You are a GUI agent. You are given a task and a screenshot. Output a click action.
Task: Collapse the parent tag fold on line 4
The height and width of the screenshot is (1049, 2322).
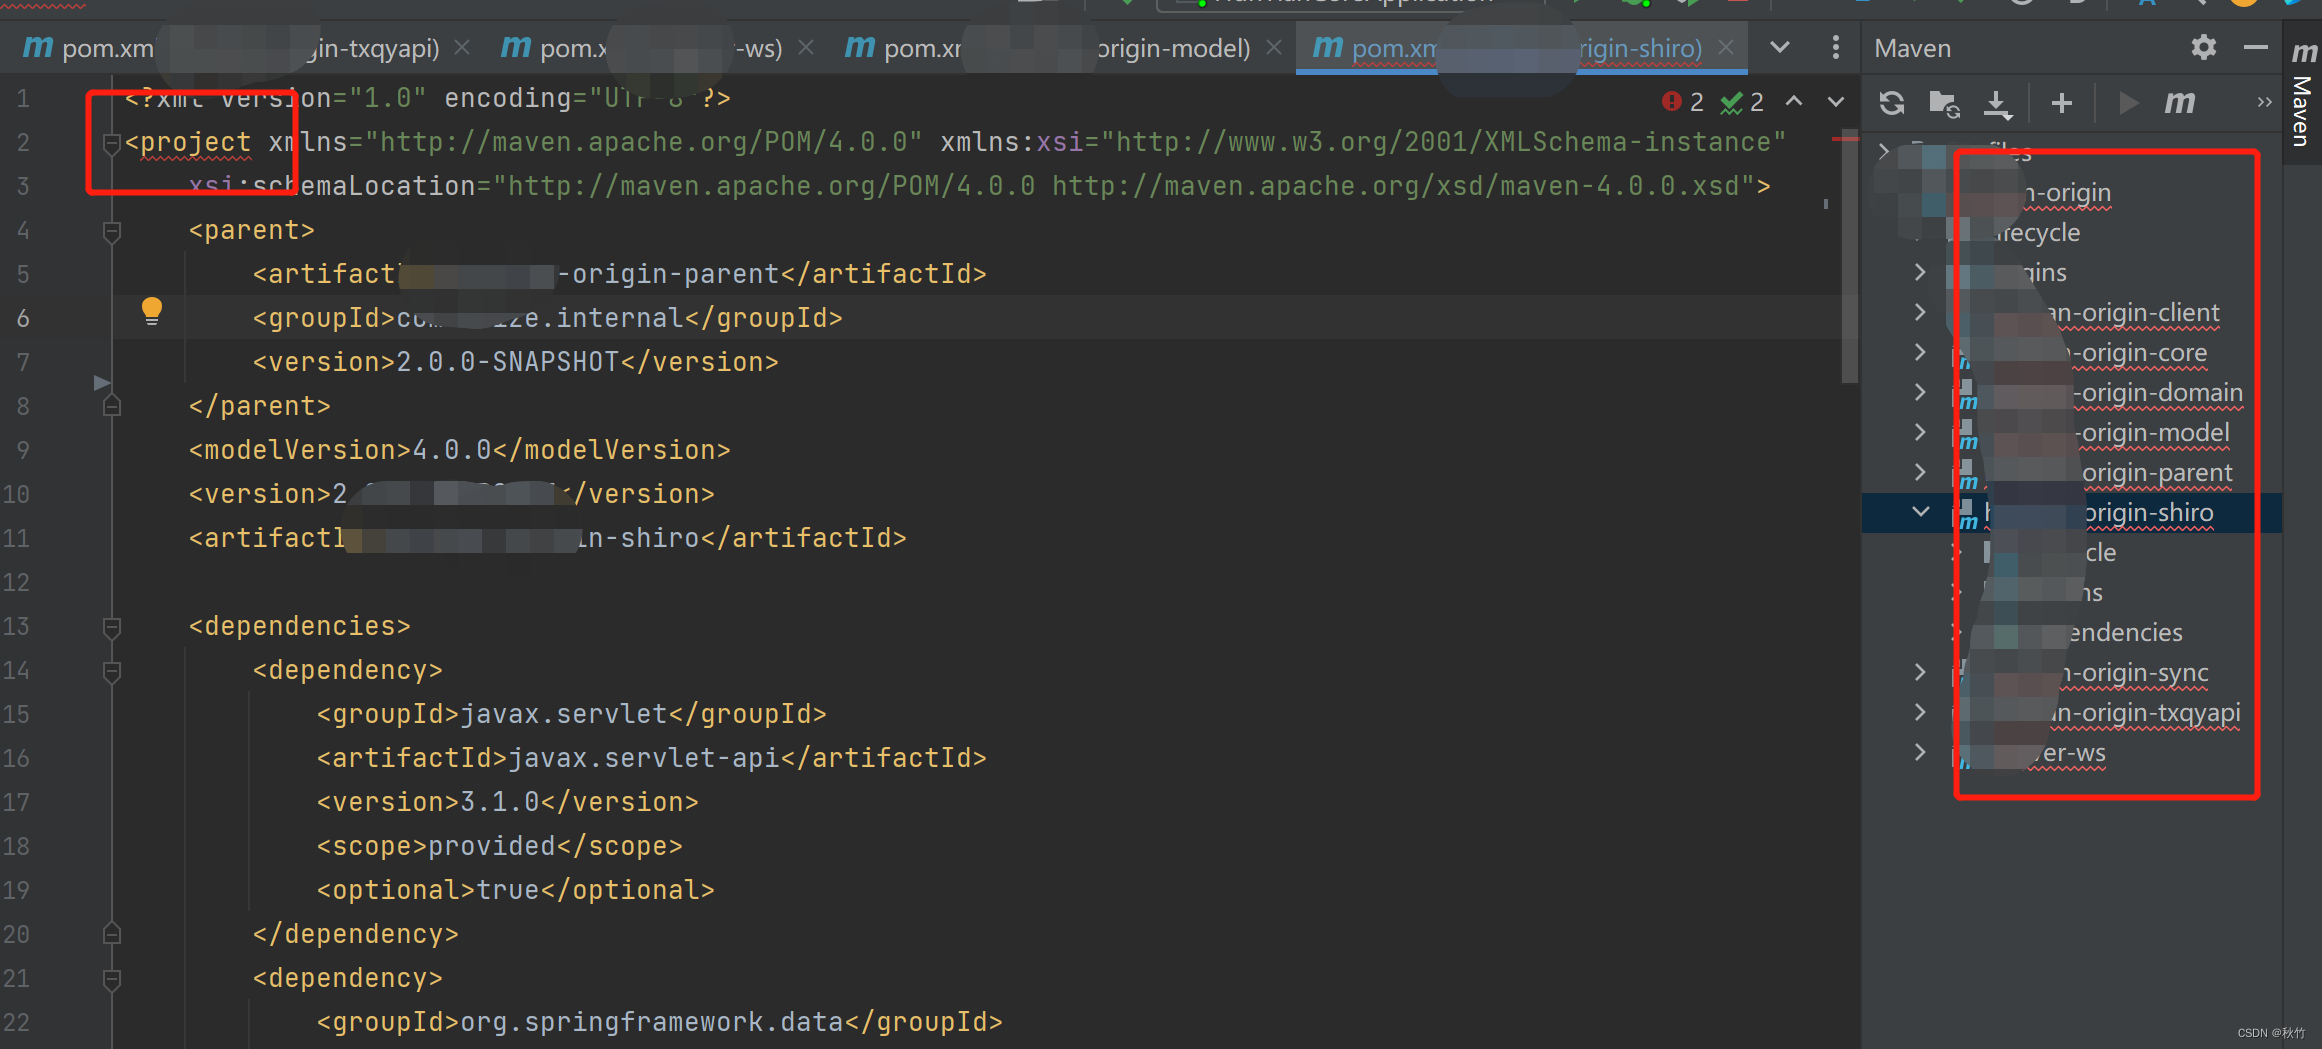click(x=112, y=231)
